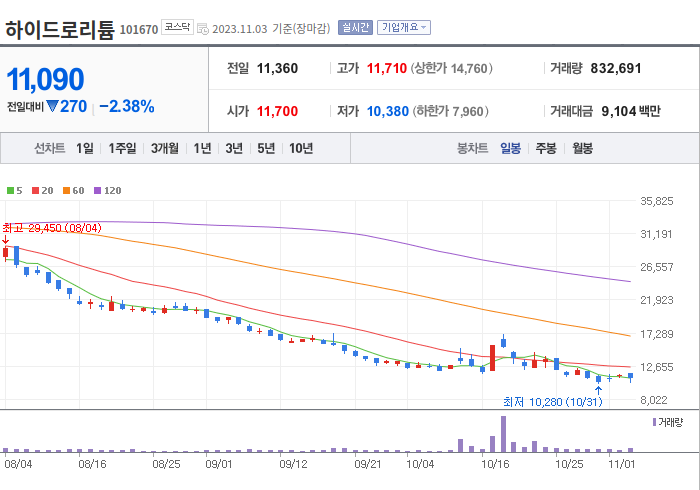The image size is (700, 490).
Task: Click the 하이드로리튬 stock name heading
Action: 59,29
